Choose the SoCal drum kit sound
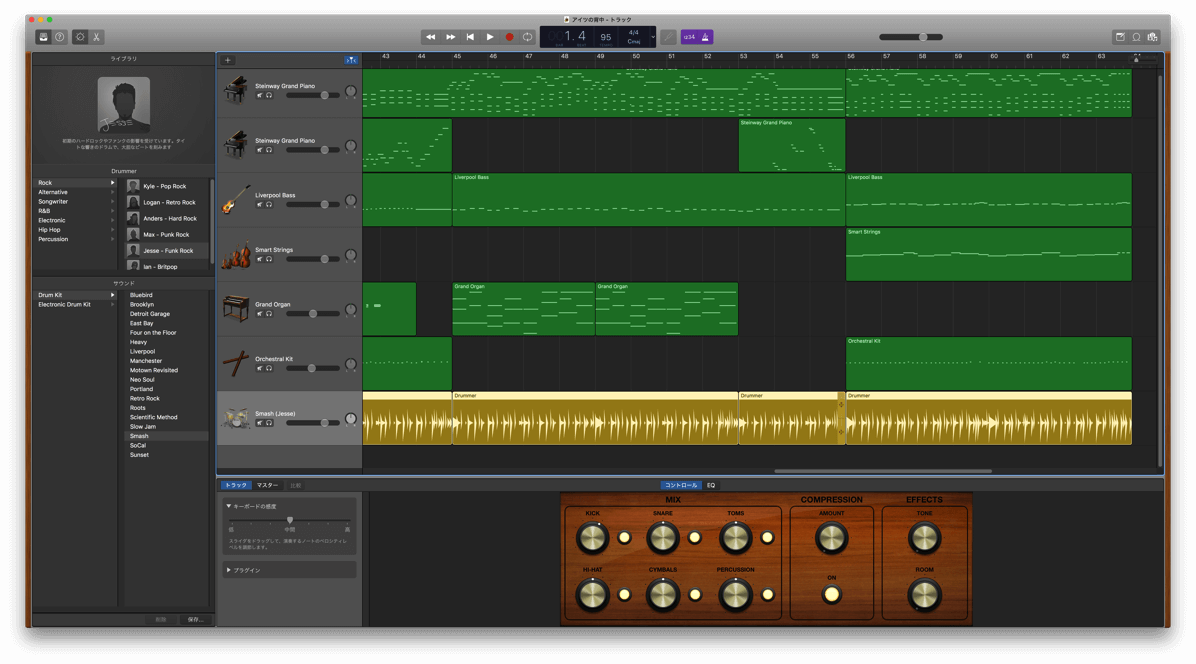 [x=138, y=445]
